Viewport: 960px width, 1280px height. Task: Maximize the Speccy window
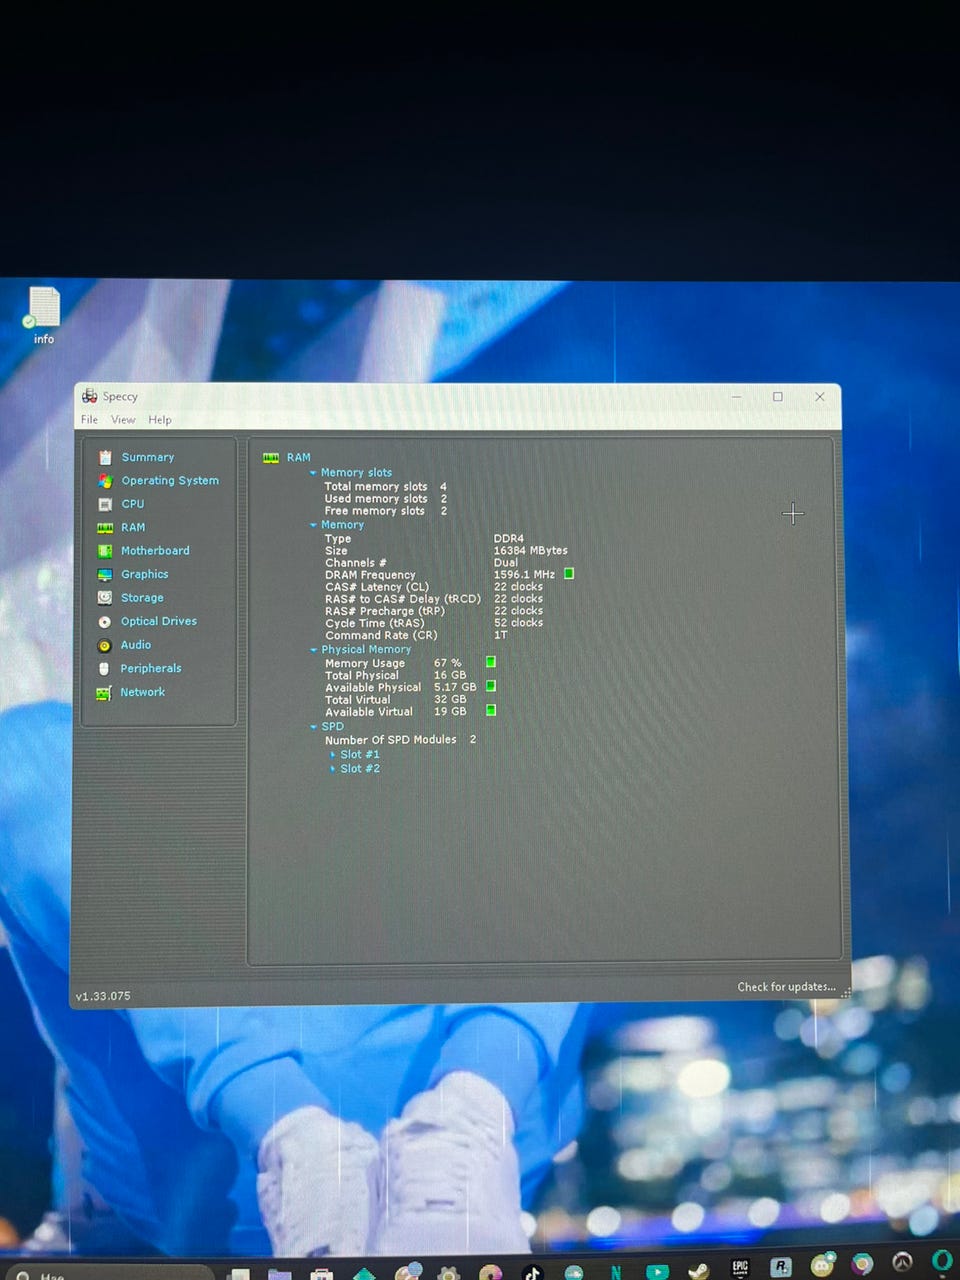(778, 397)
